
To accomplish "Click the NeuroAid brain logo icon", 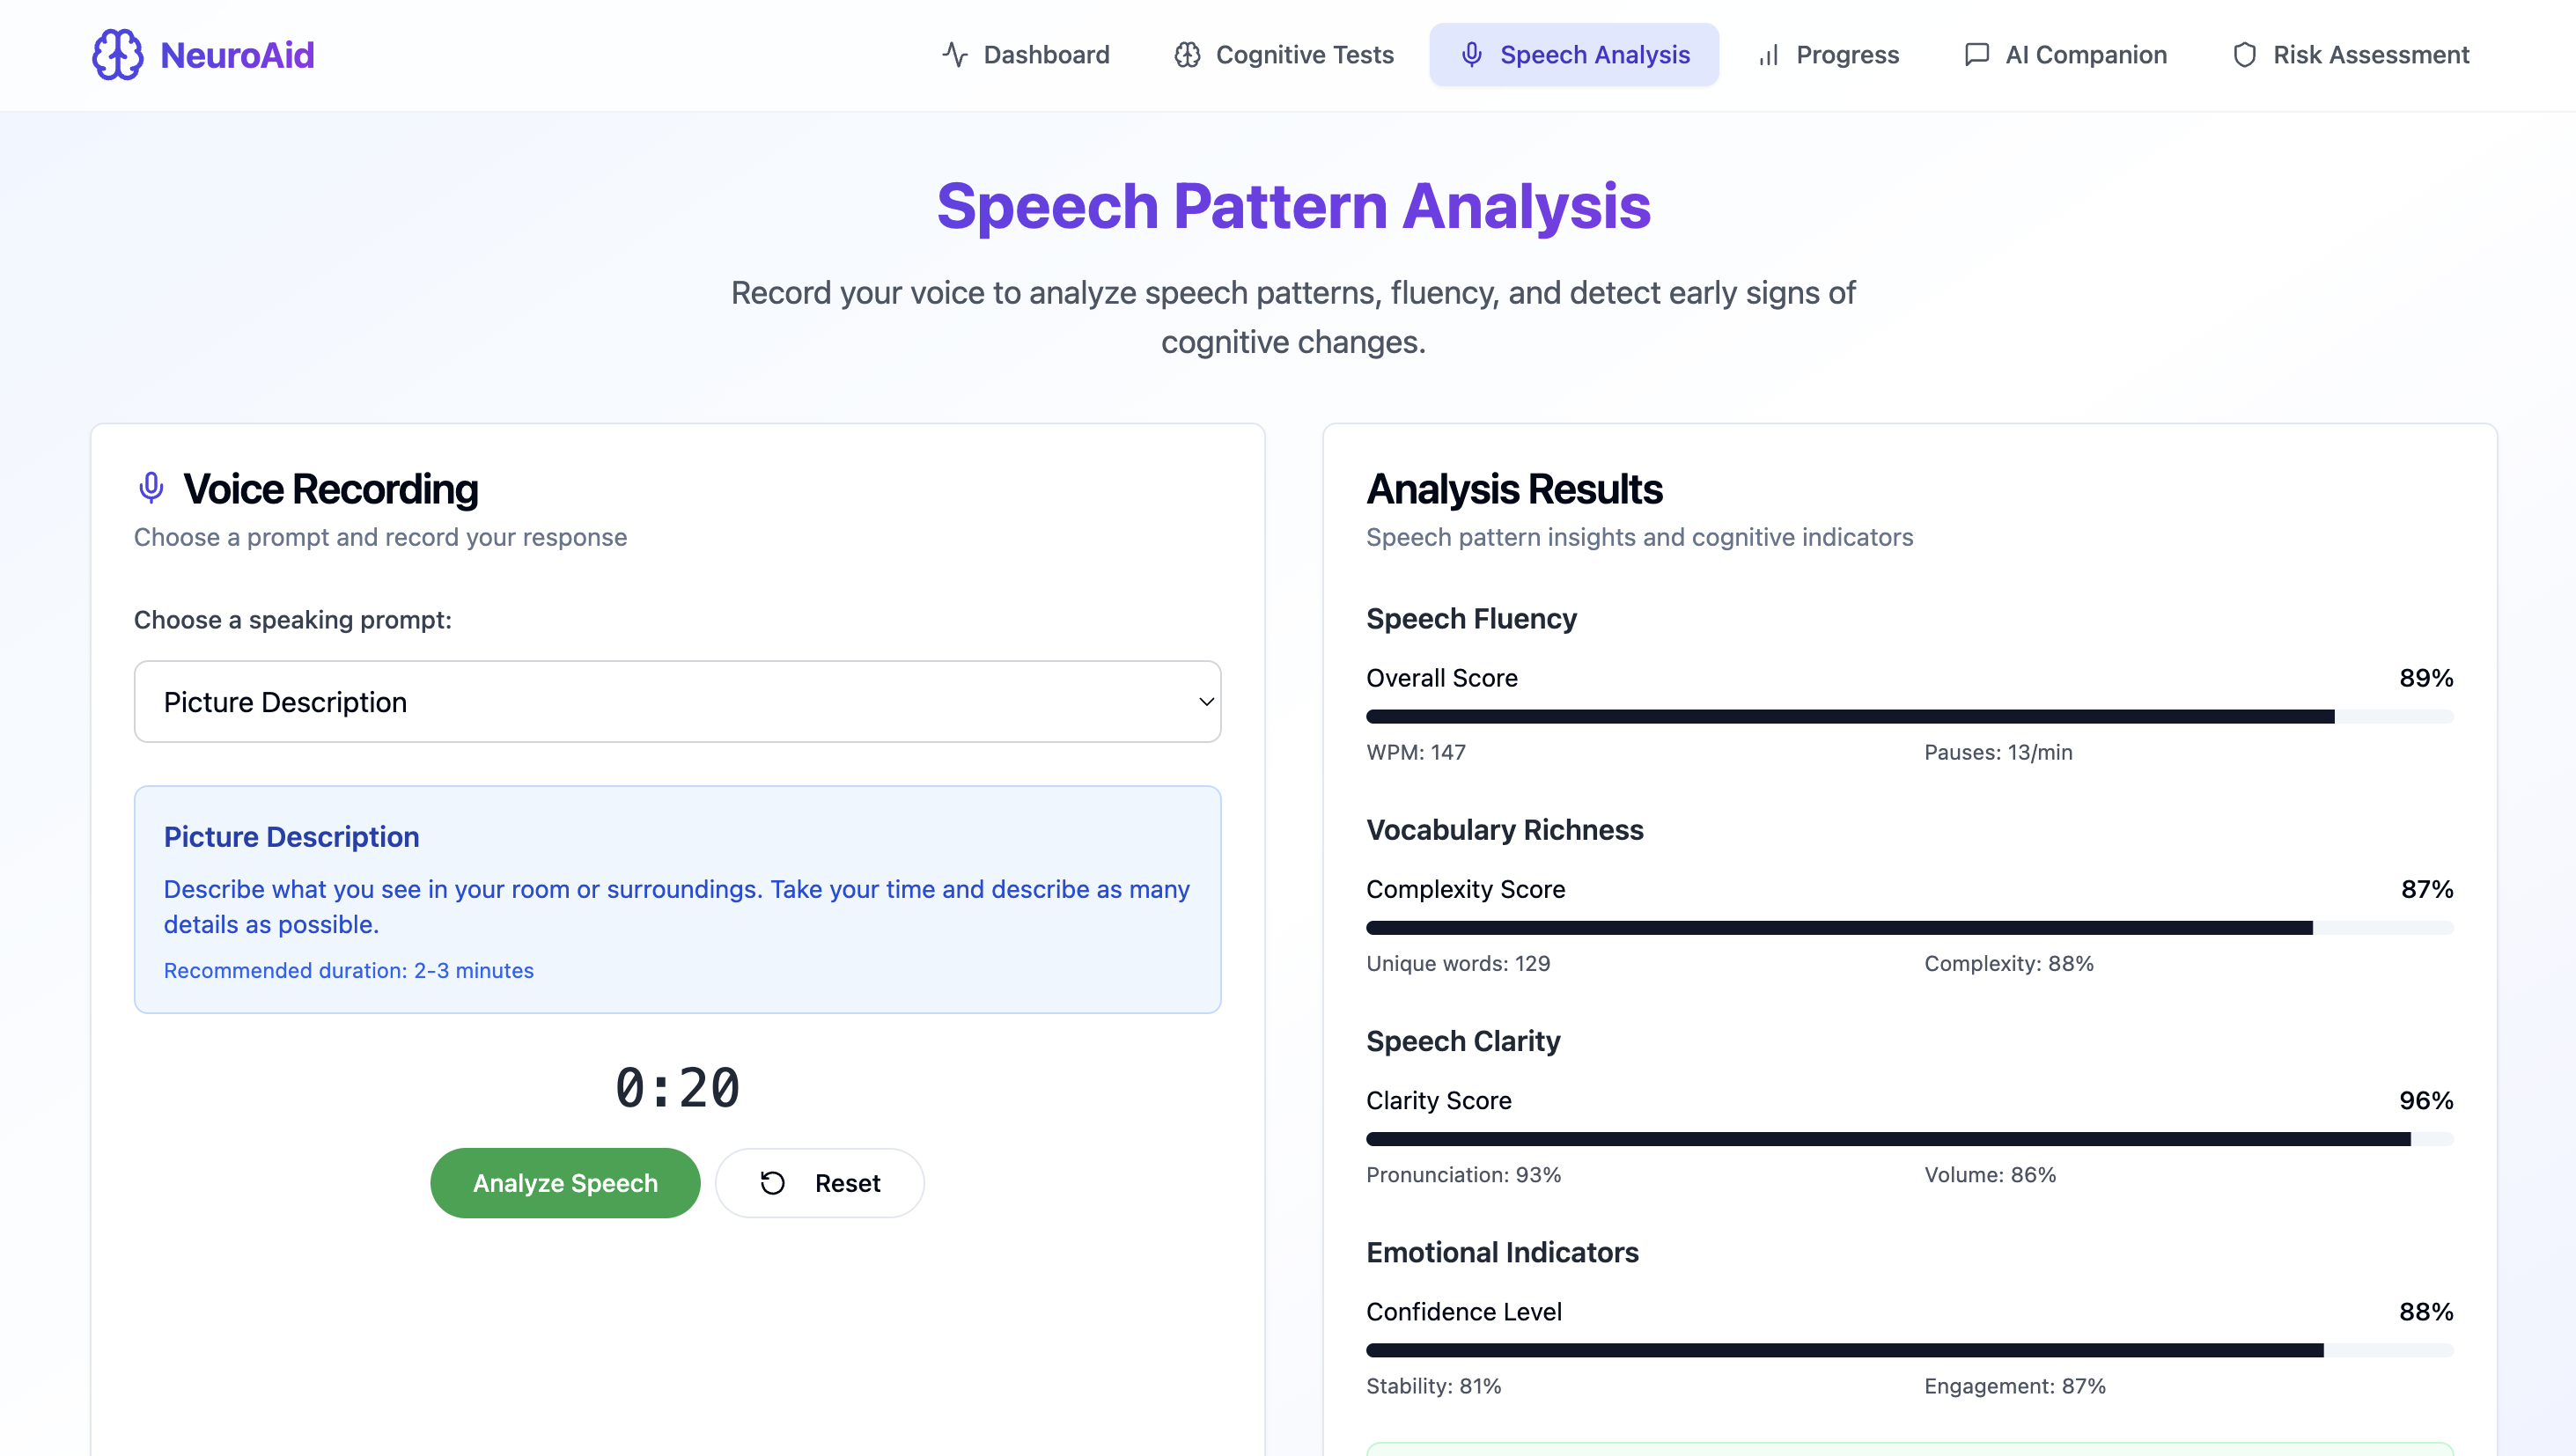I will point(117,55).
